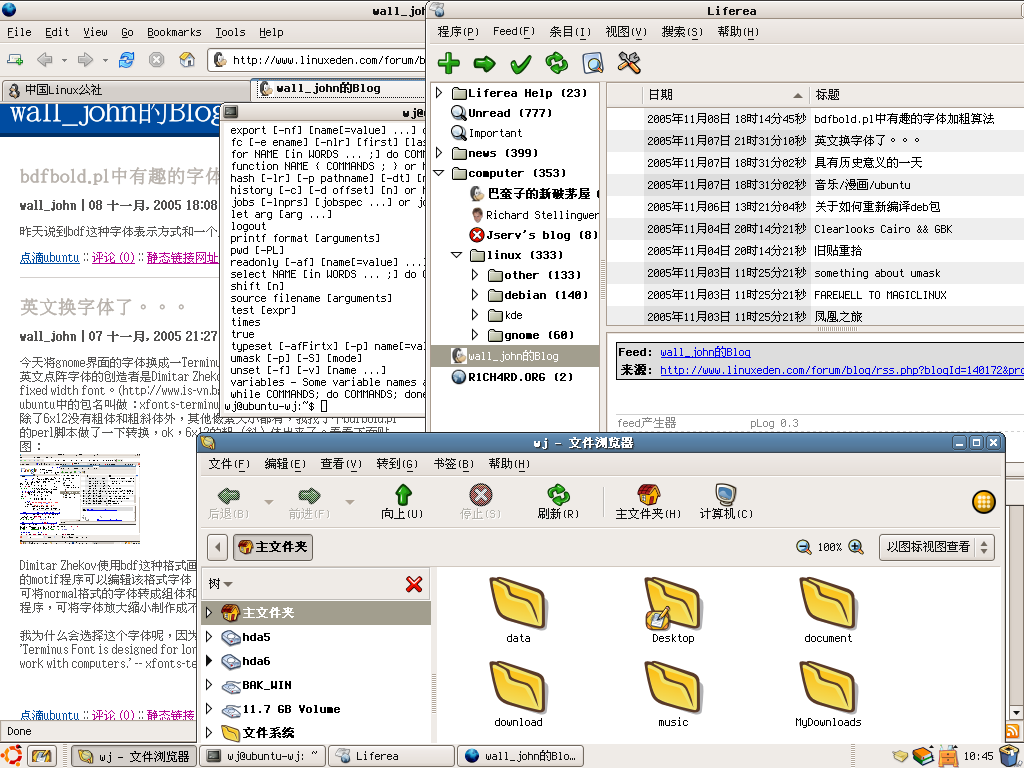1024x768 pixels.
Task: Click the first 点滴ubuntu link on the blog page
Action: click(x=50, y=257)
